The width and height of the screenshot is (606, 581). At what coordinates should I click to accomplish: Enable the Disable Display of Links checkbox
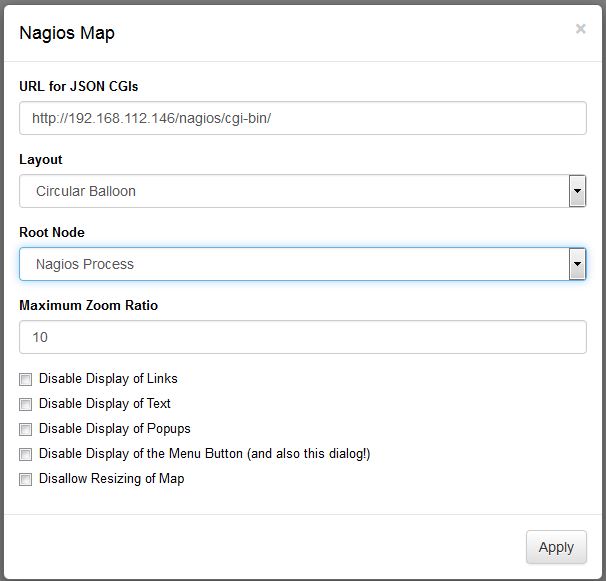tap(26, 379)
